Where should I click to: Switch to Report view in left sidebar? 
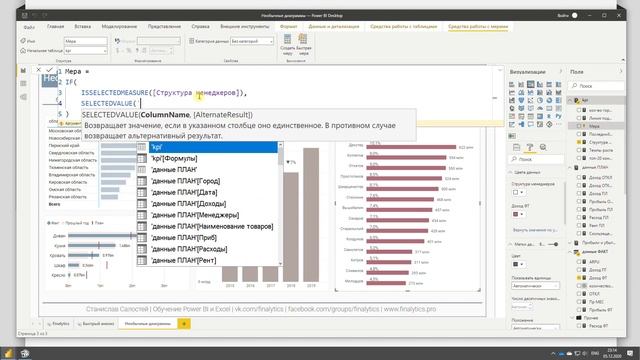(23, 71)
